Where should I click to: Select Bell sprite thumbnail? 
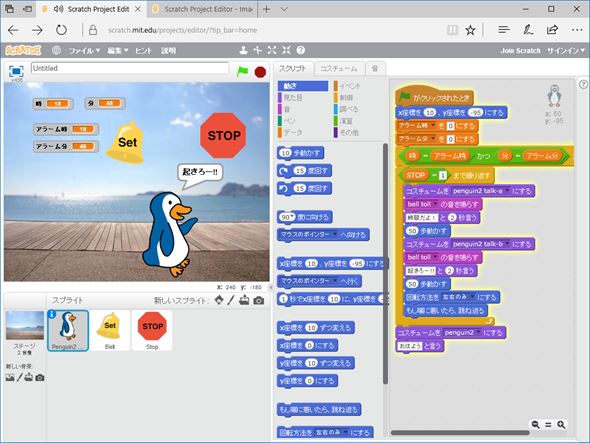[110, 330]
